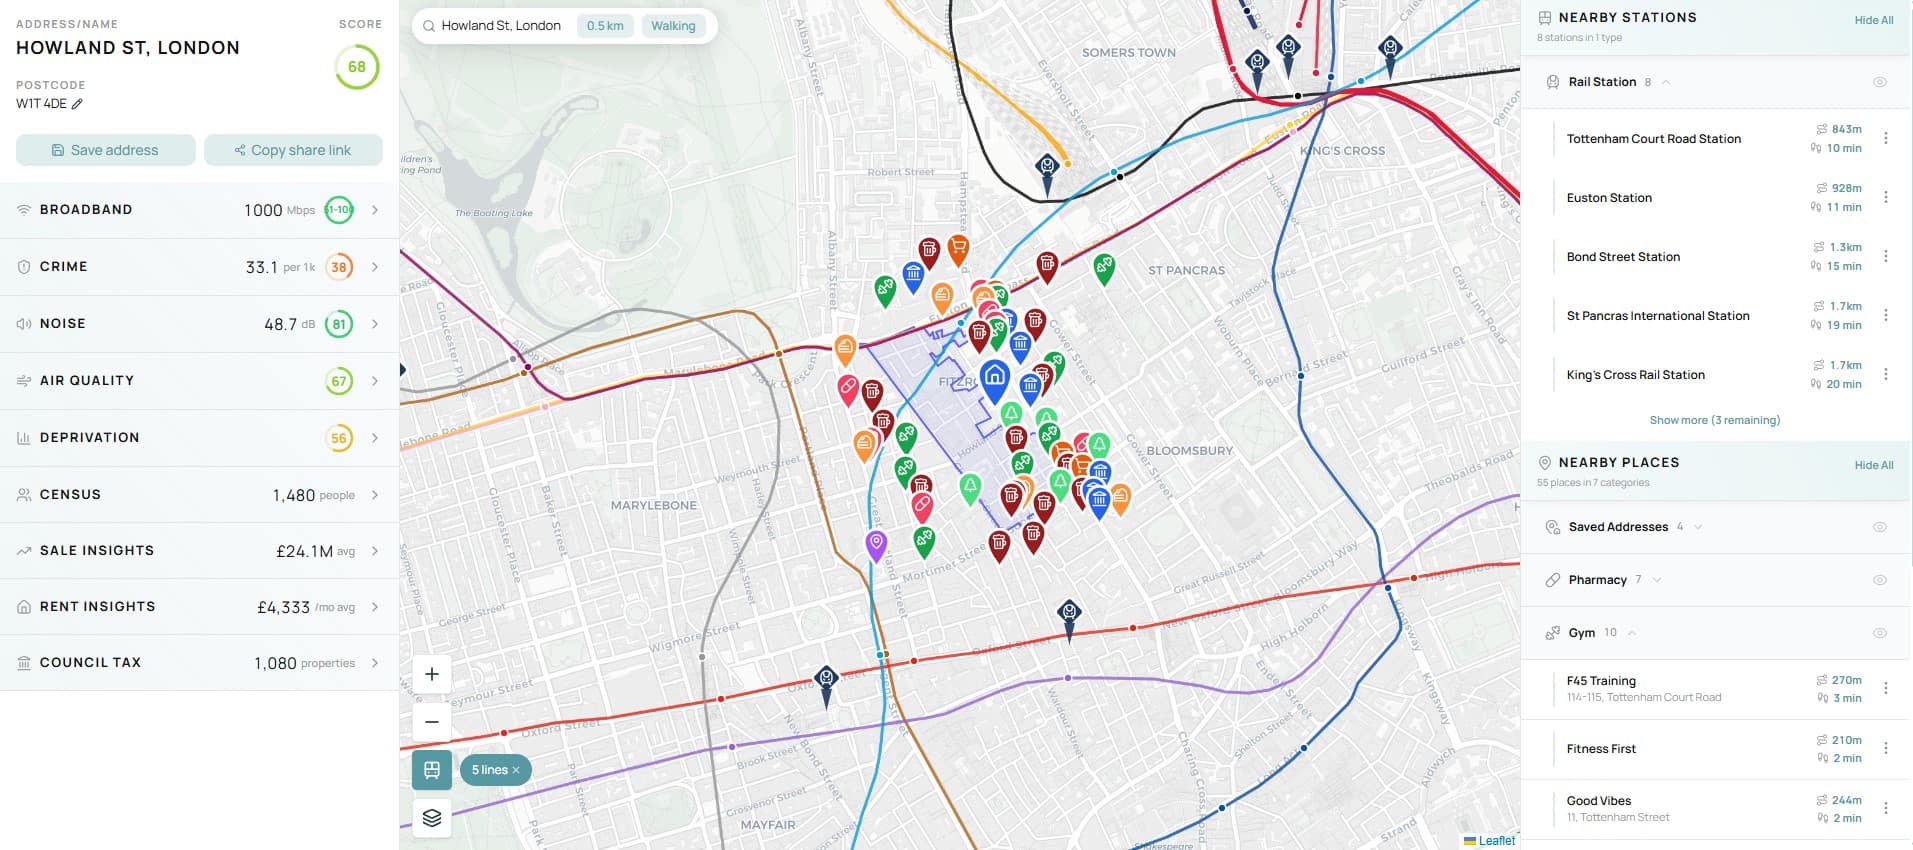Open the map layers stack button
1913x850 pixels.
point(432,818)
